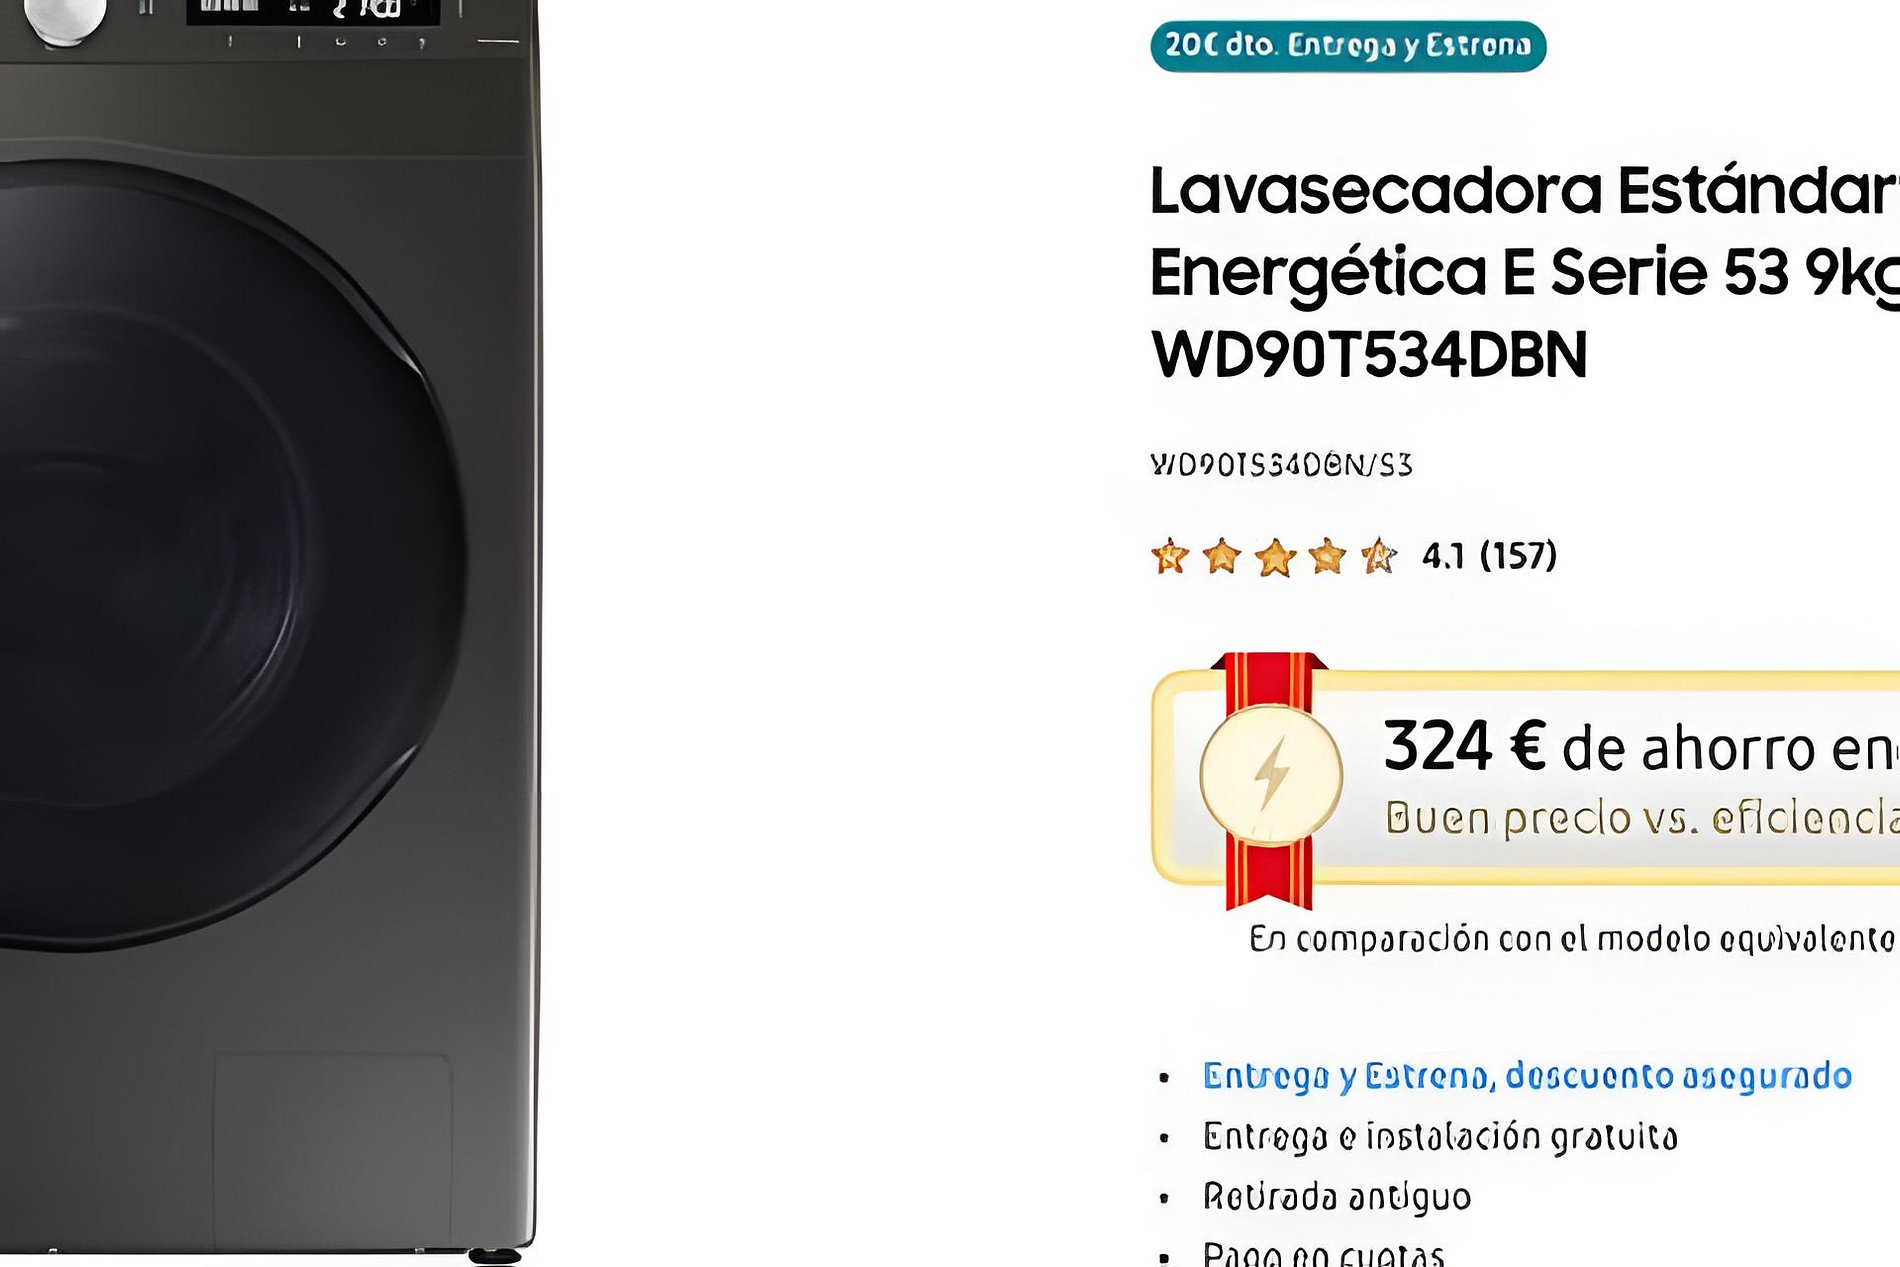Image resolution: width=1900 pixels, height=1267 pixels.
Task: Click the WD90T534DBN/S3 model code text
Action: (1281, 465)
